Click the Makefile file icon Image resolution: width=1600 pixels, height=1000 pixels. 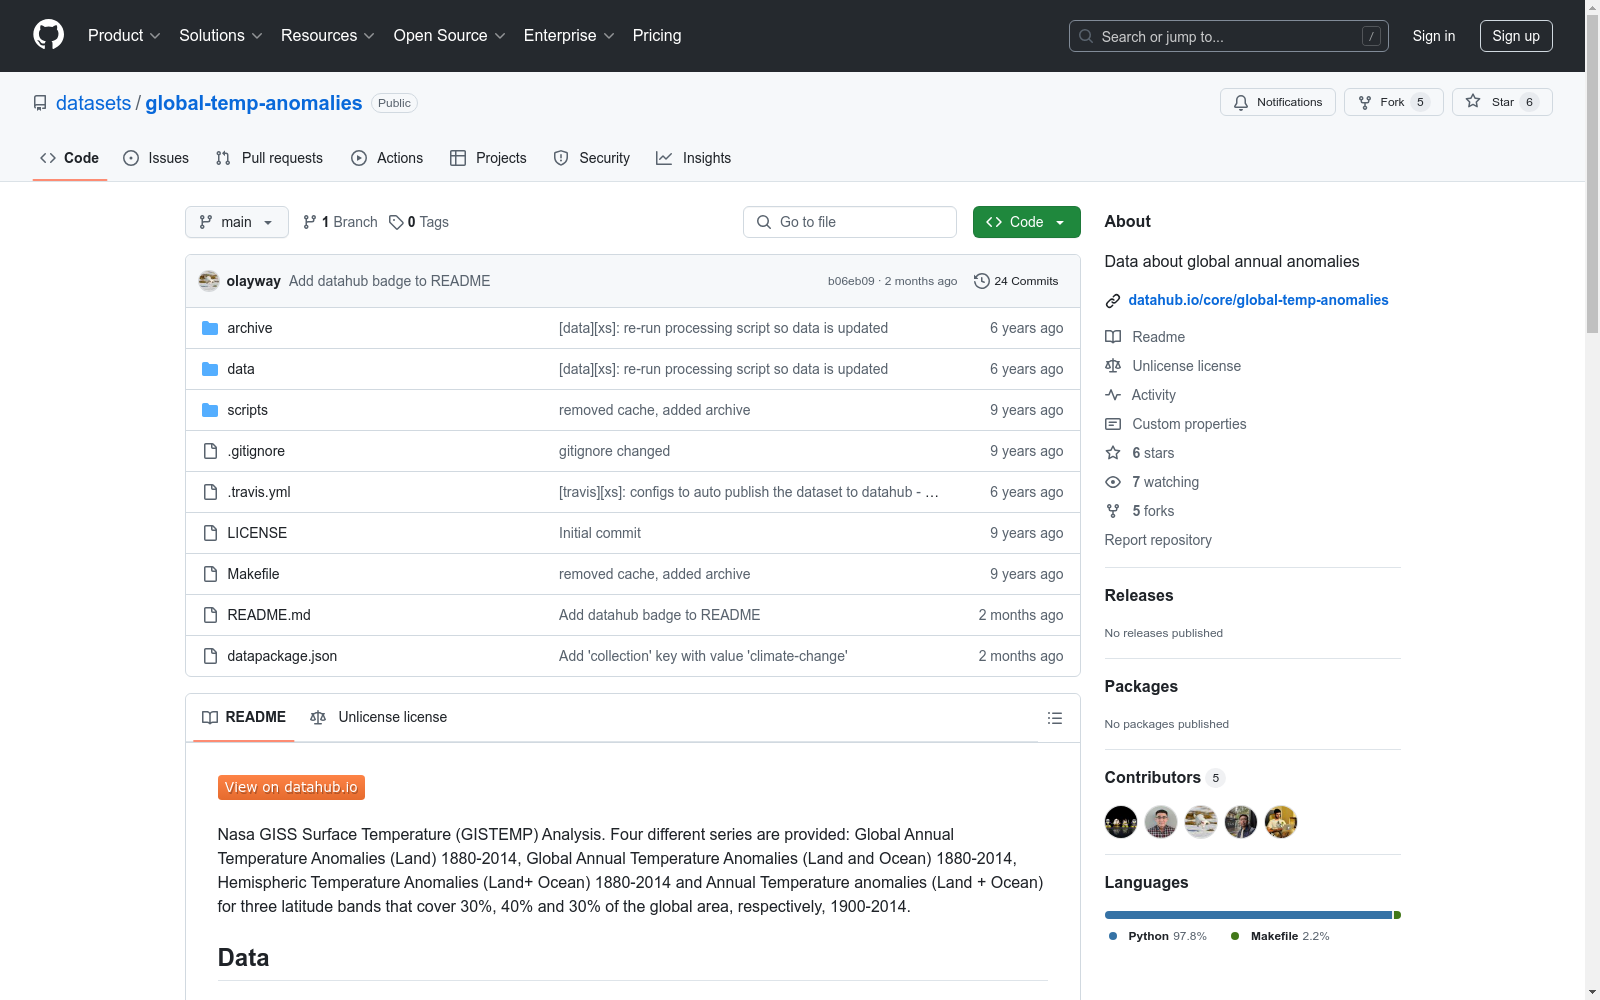pos(210,574)
